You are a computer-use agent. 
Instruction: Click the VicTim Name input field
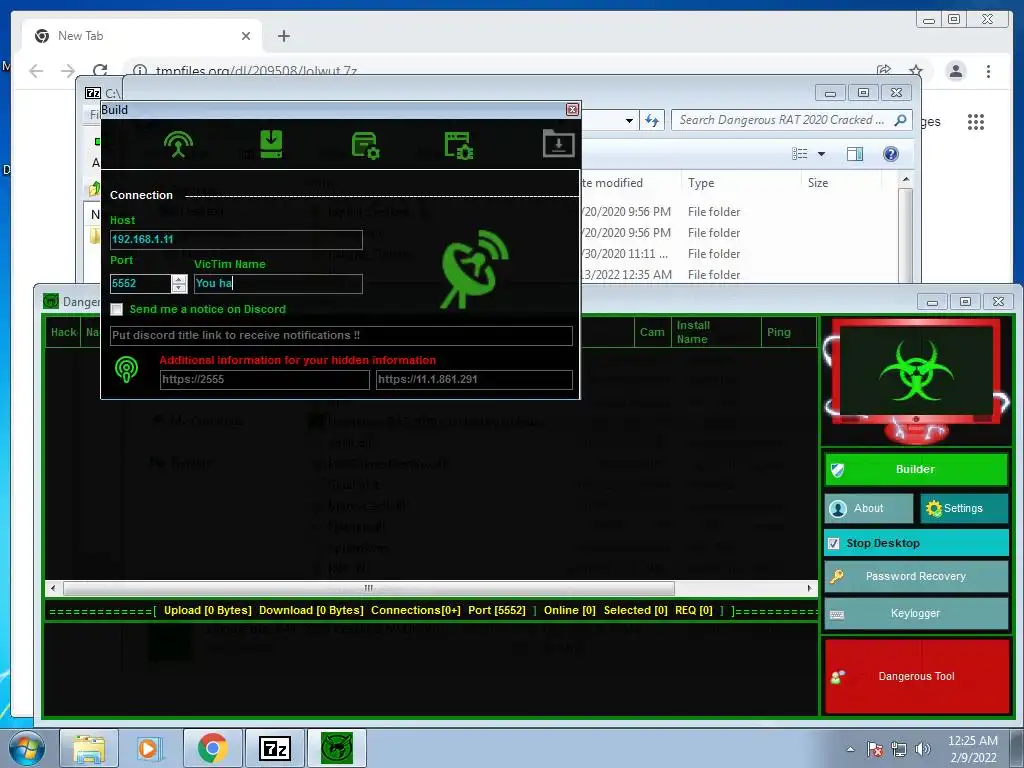coord(278,283)
